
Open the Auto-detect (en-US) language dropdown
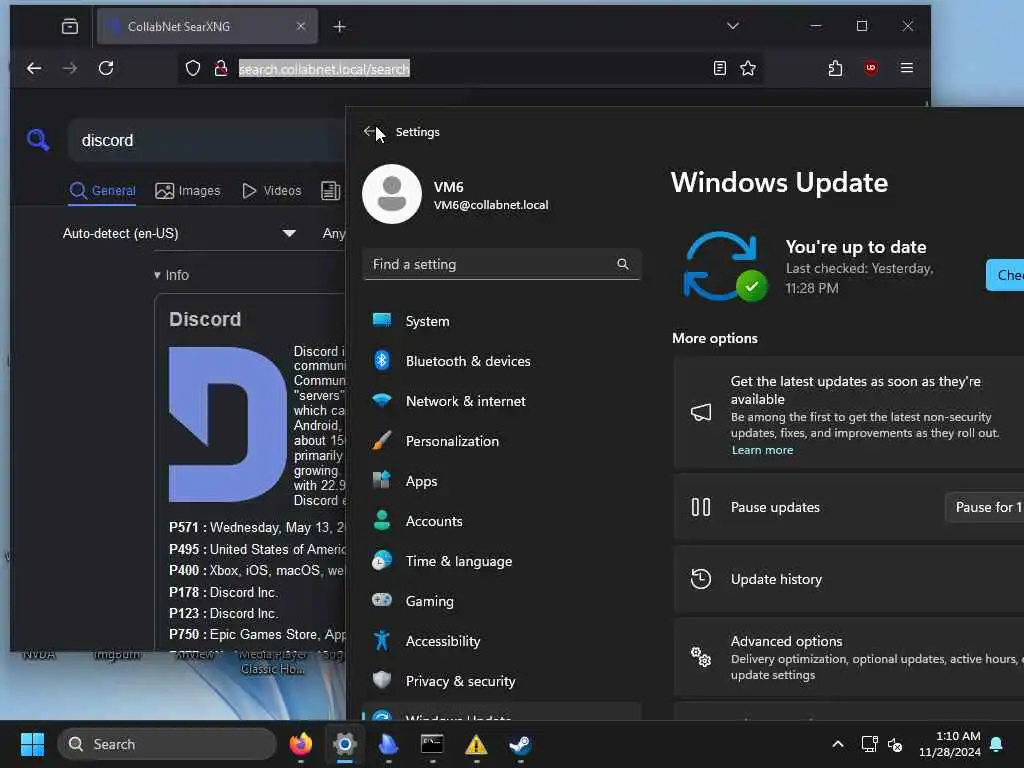(x=180, y=233)
